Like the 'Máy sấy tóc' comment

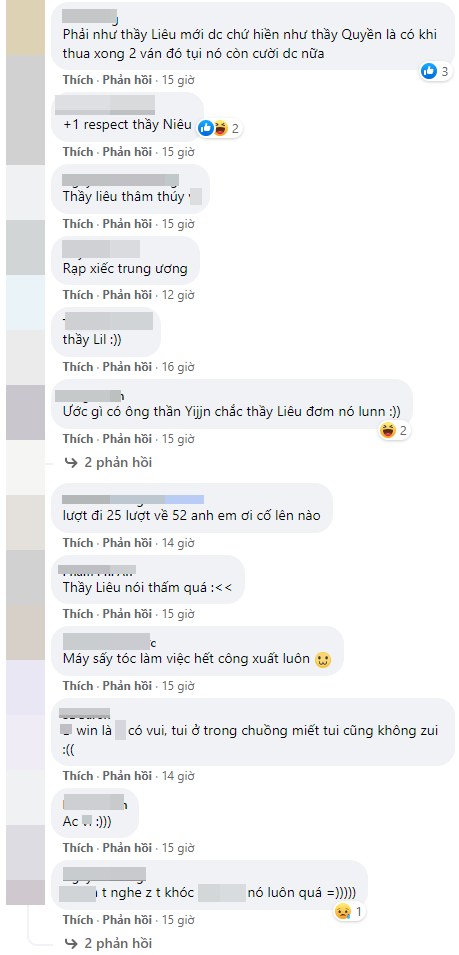[x=78, y=686]
